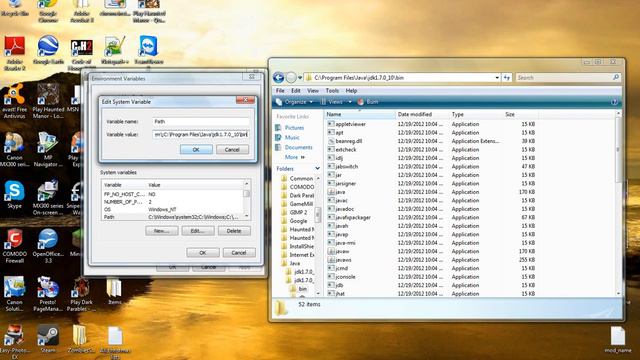Sort files by Date modified column
Viewport: 640px width, 360px height.
tap(422, 114)
